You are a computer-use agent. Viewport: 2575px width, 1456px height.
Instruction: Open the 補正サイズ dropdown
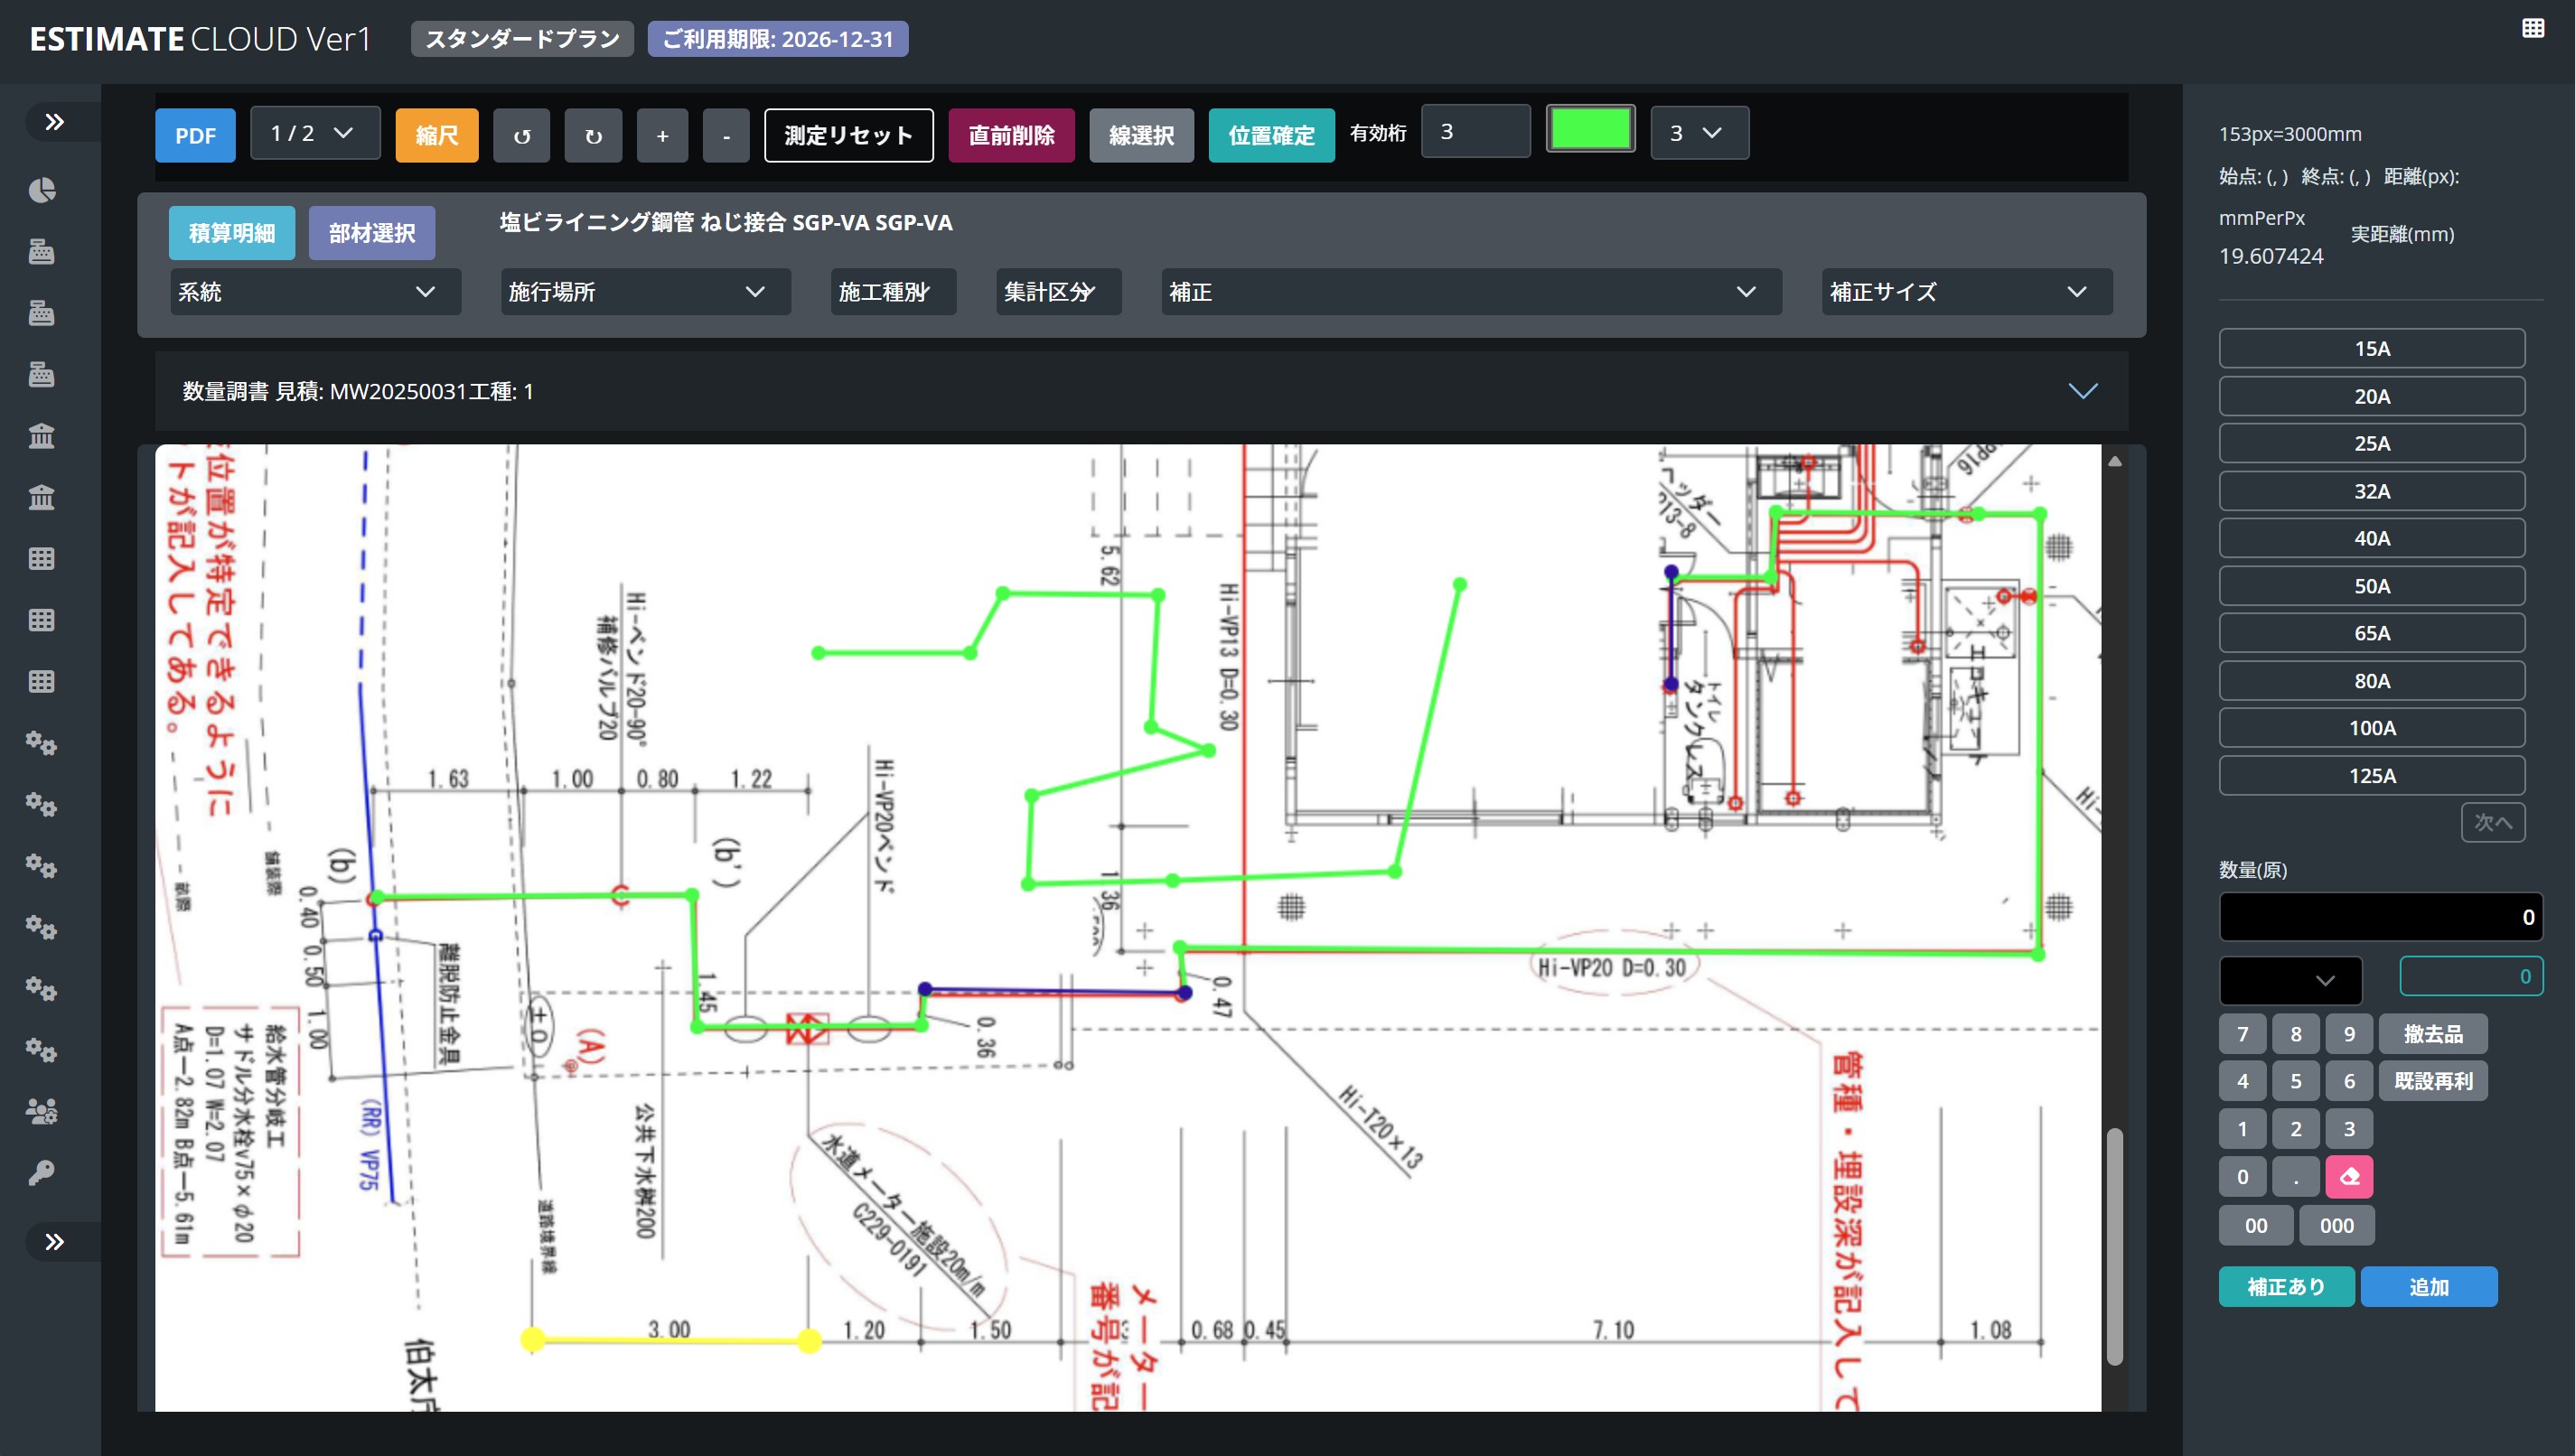pyautogui.click(x=1966, y=292)
